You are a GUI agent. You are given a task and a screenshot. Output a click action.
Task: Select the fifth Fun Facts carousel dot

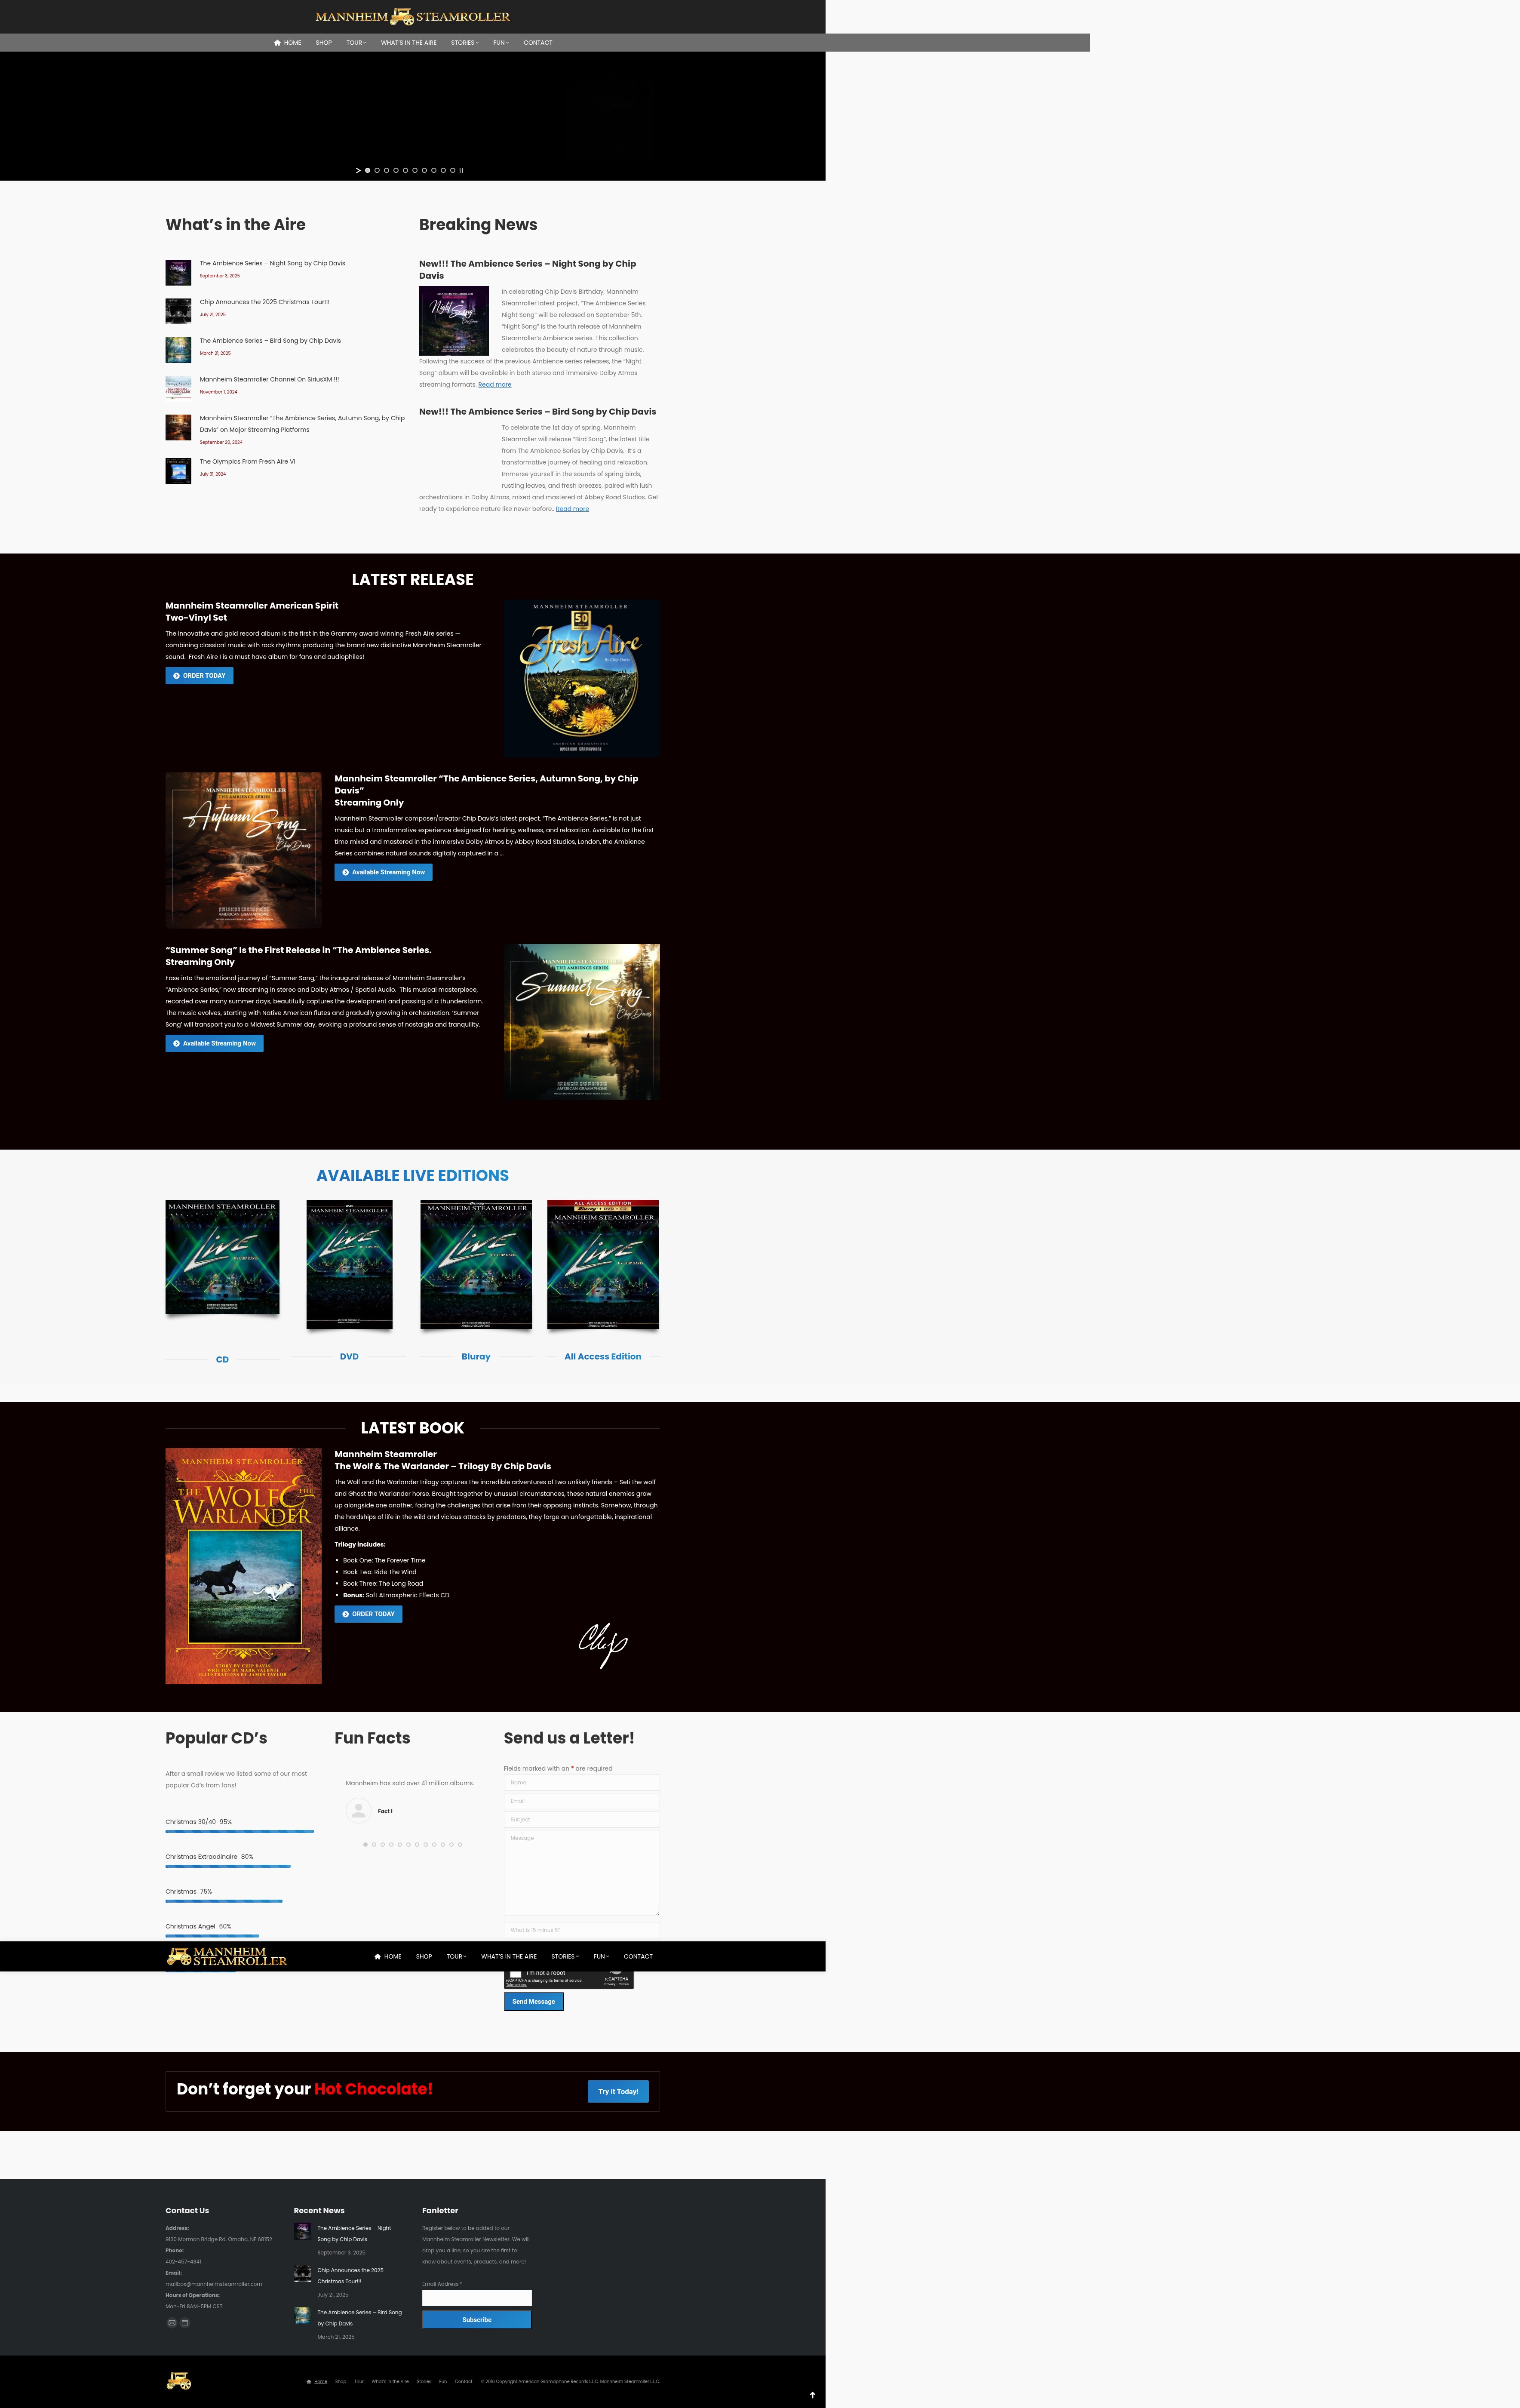pos(400,1844)
